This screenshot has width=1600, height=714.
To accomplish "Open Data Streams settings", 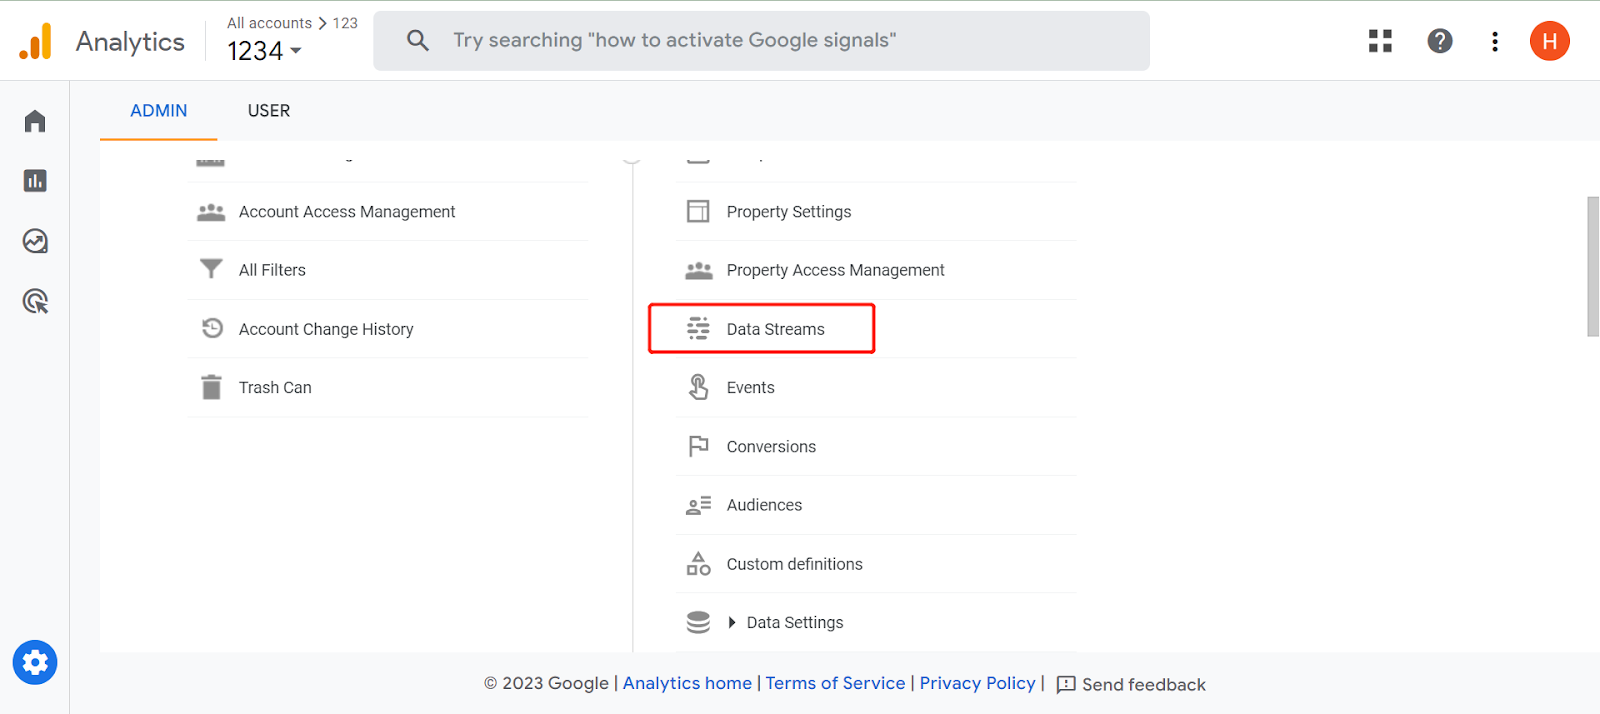I will click(775, 329).
